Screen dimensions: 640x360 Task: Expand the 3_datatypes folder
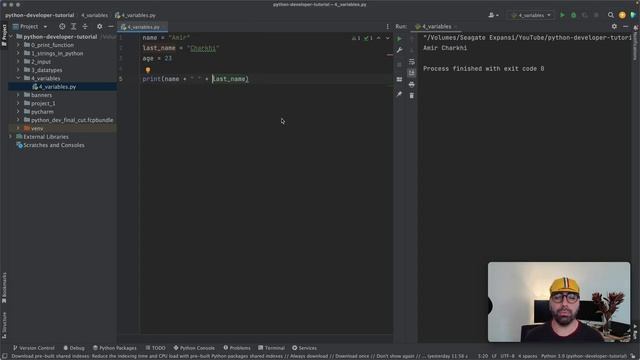point(18,70)
